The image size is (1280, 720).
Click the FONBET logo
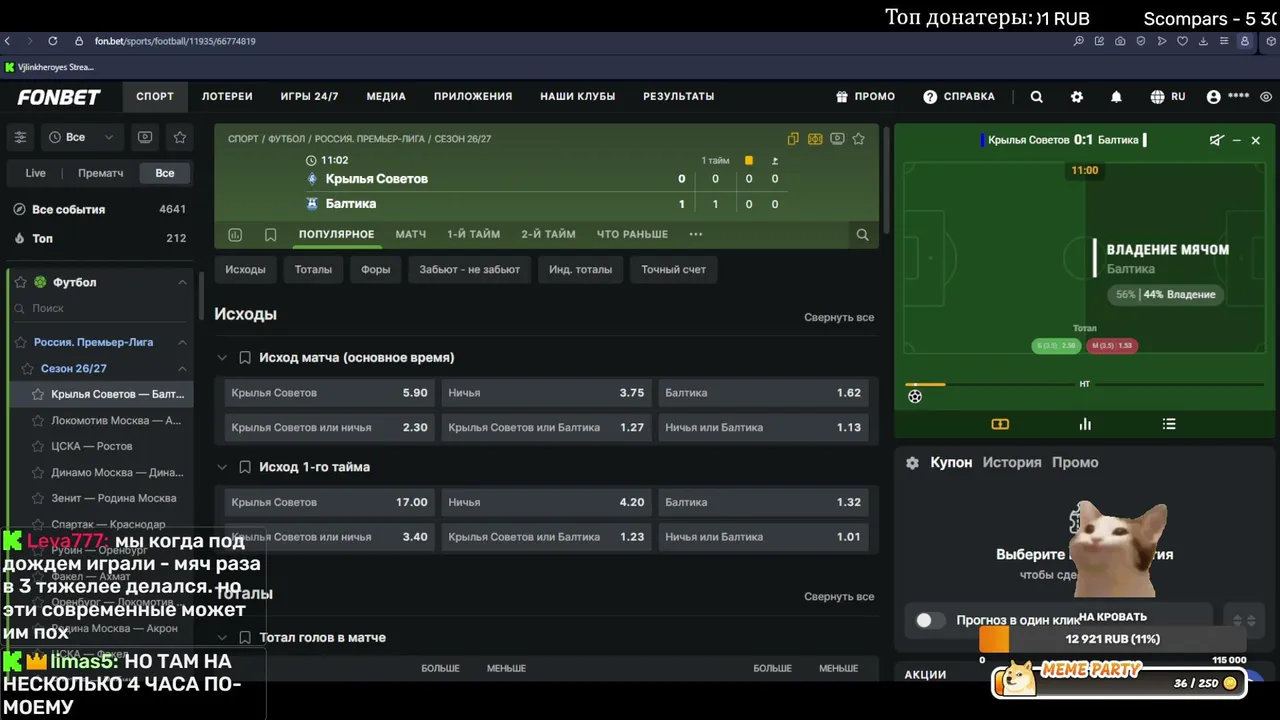point(59,97)
